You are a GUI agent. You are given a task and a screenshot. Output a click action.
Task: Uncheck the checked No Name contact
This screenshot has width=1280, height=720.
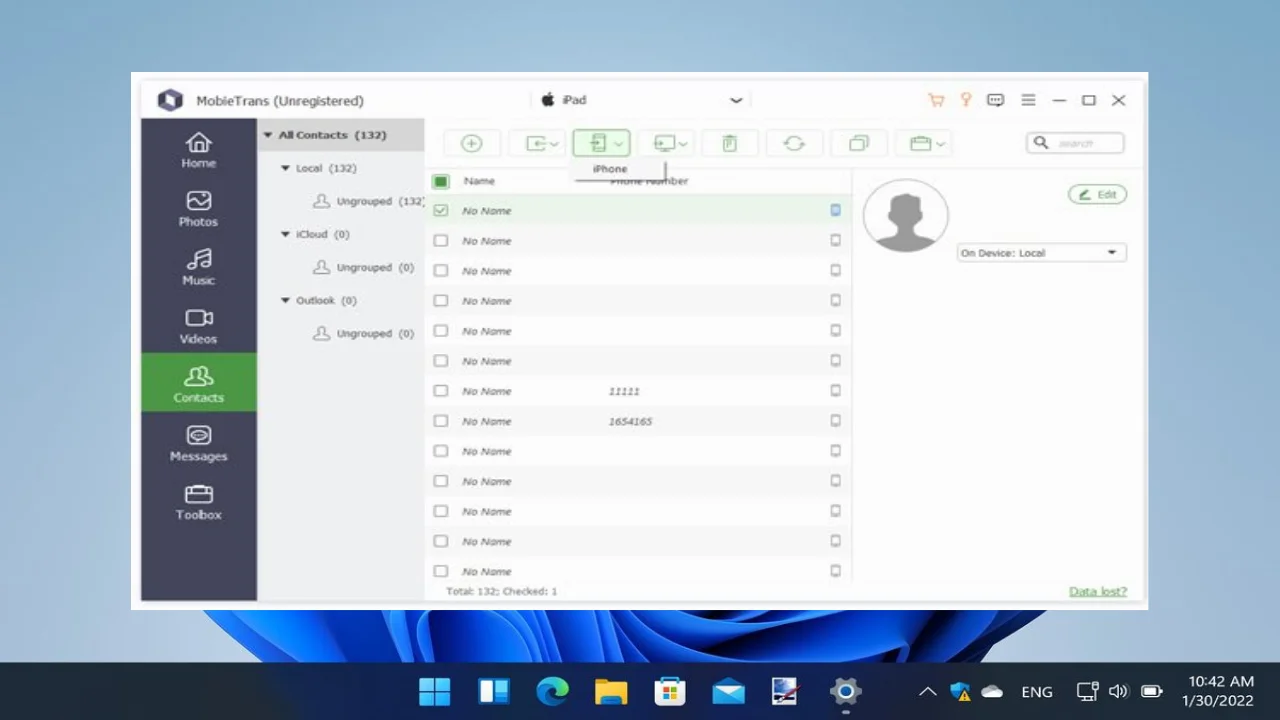[x=441, y=210]
